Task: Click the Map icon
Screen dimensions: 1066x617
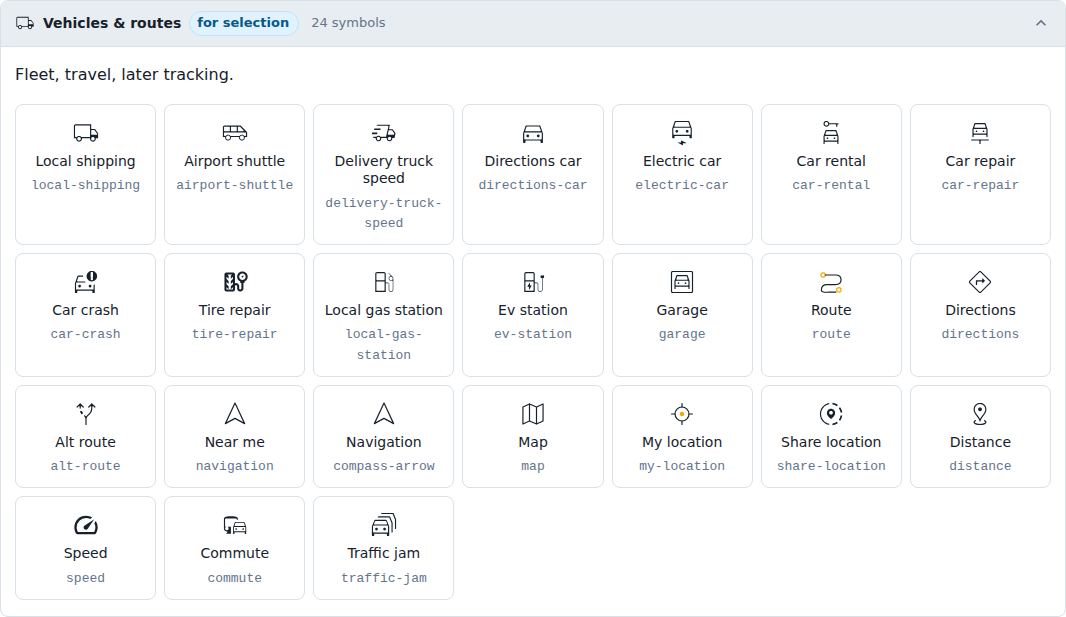Action: (533, 413)
